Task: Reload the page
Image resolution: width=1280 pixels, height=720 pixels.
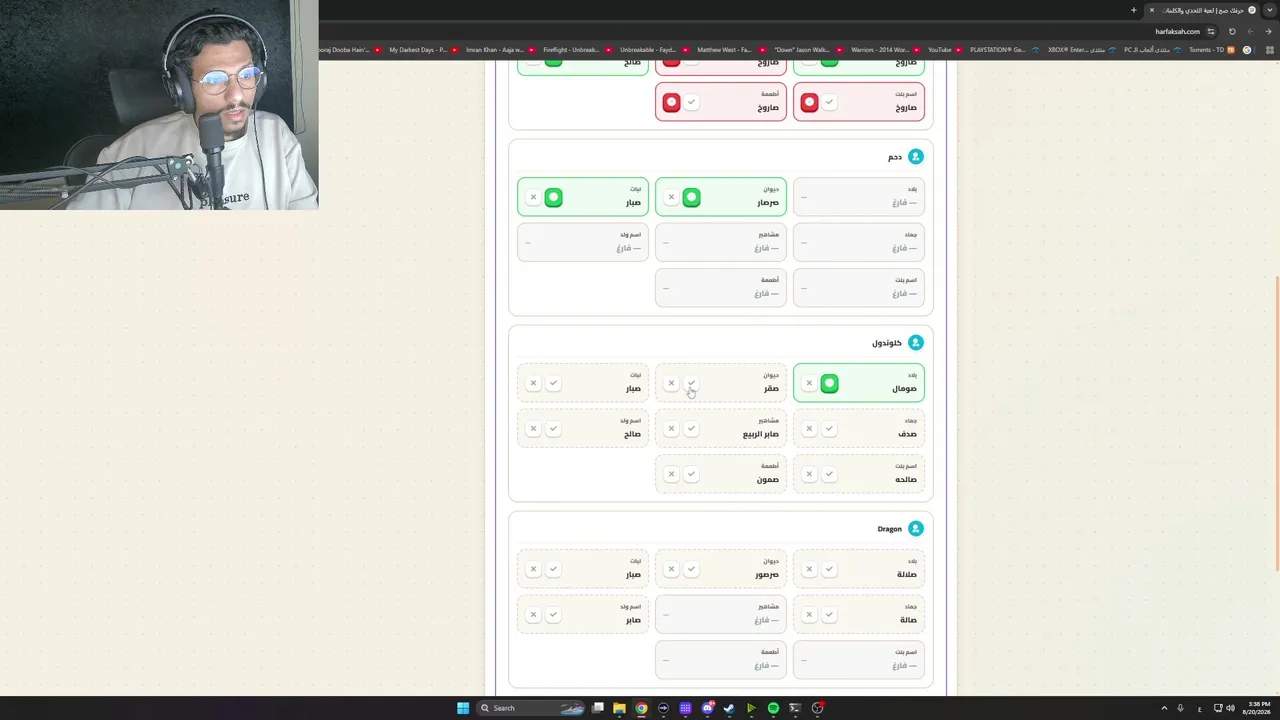Action: click(1232, 31)
